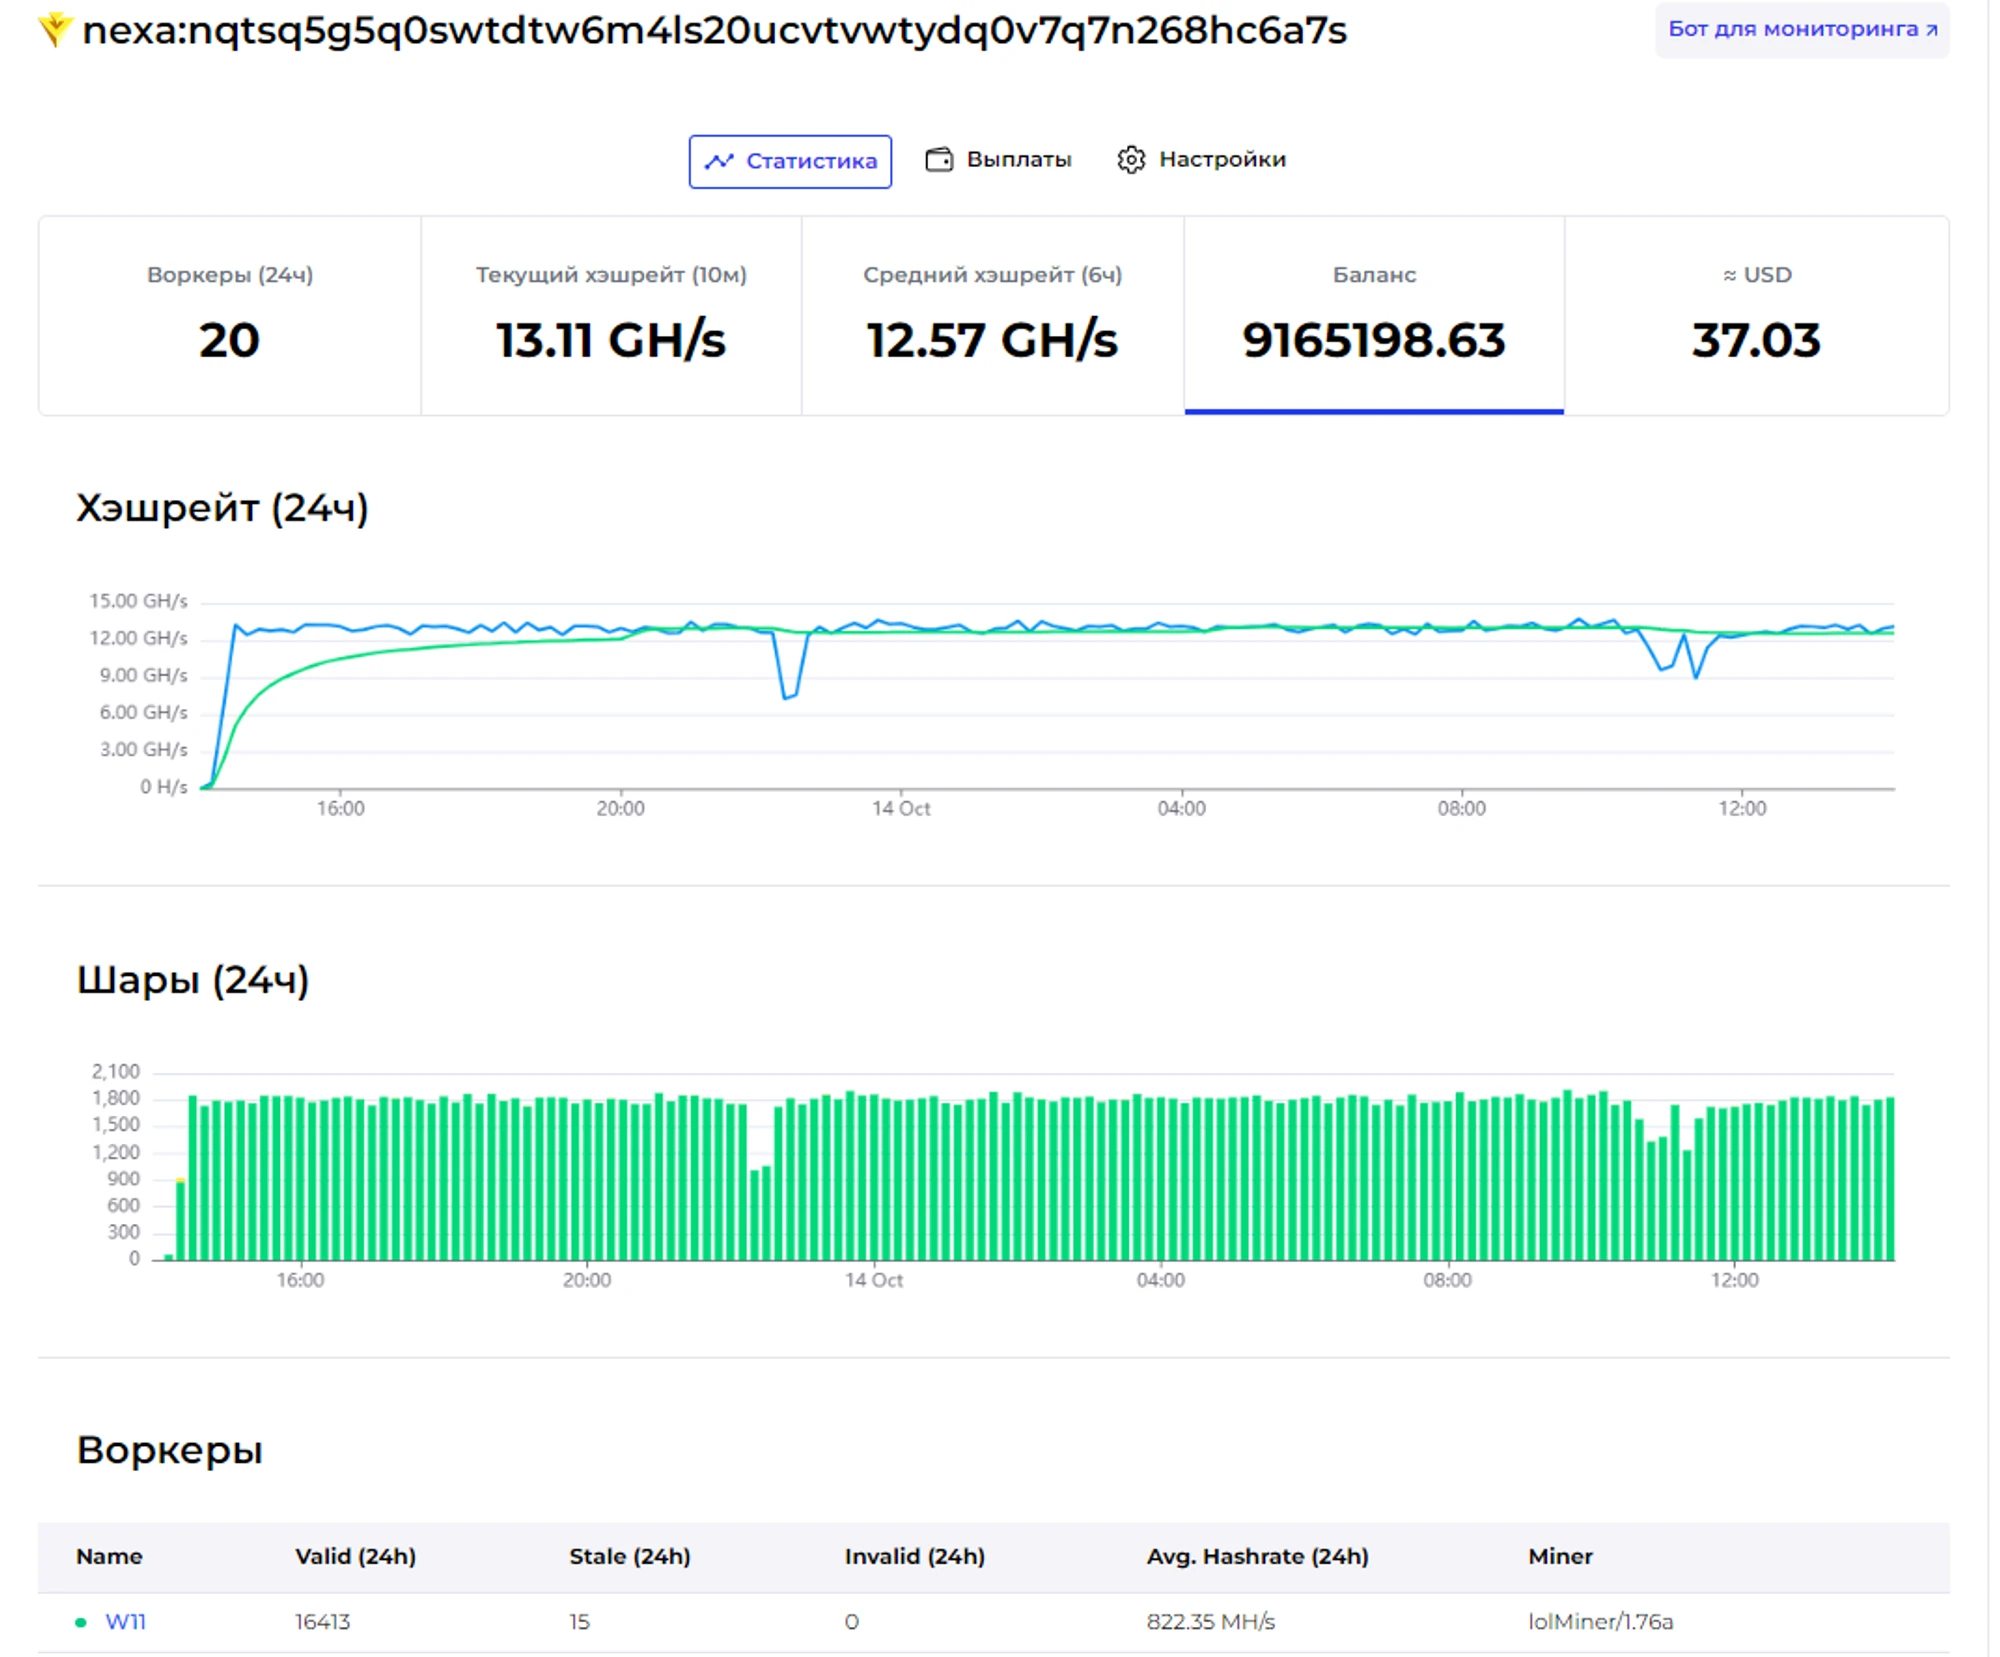Click the wallet address heading text
Viewport: 2000px width, 1657px height.
(x=714, y=31)
